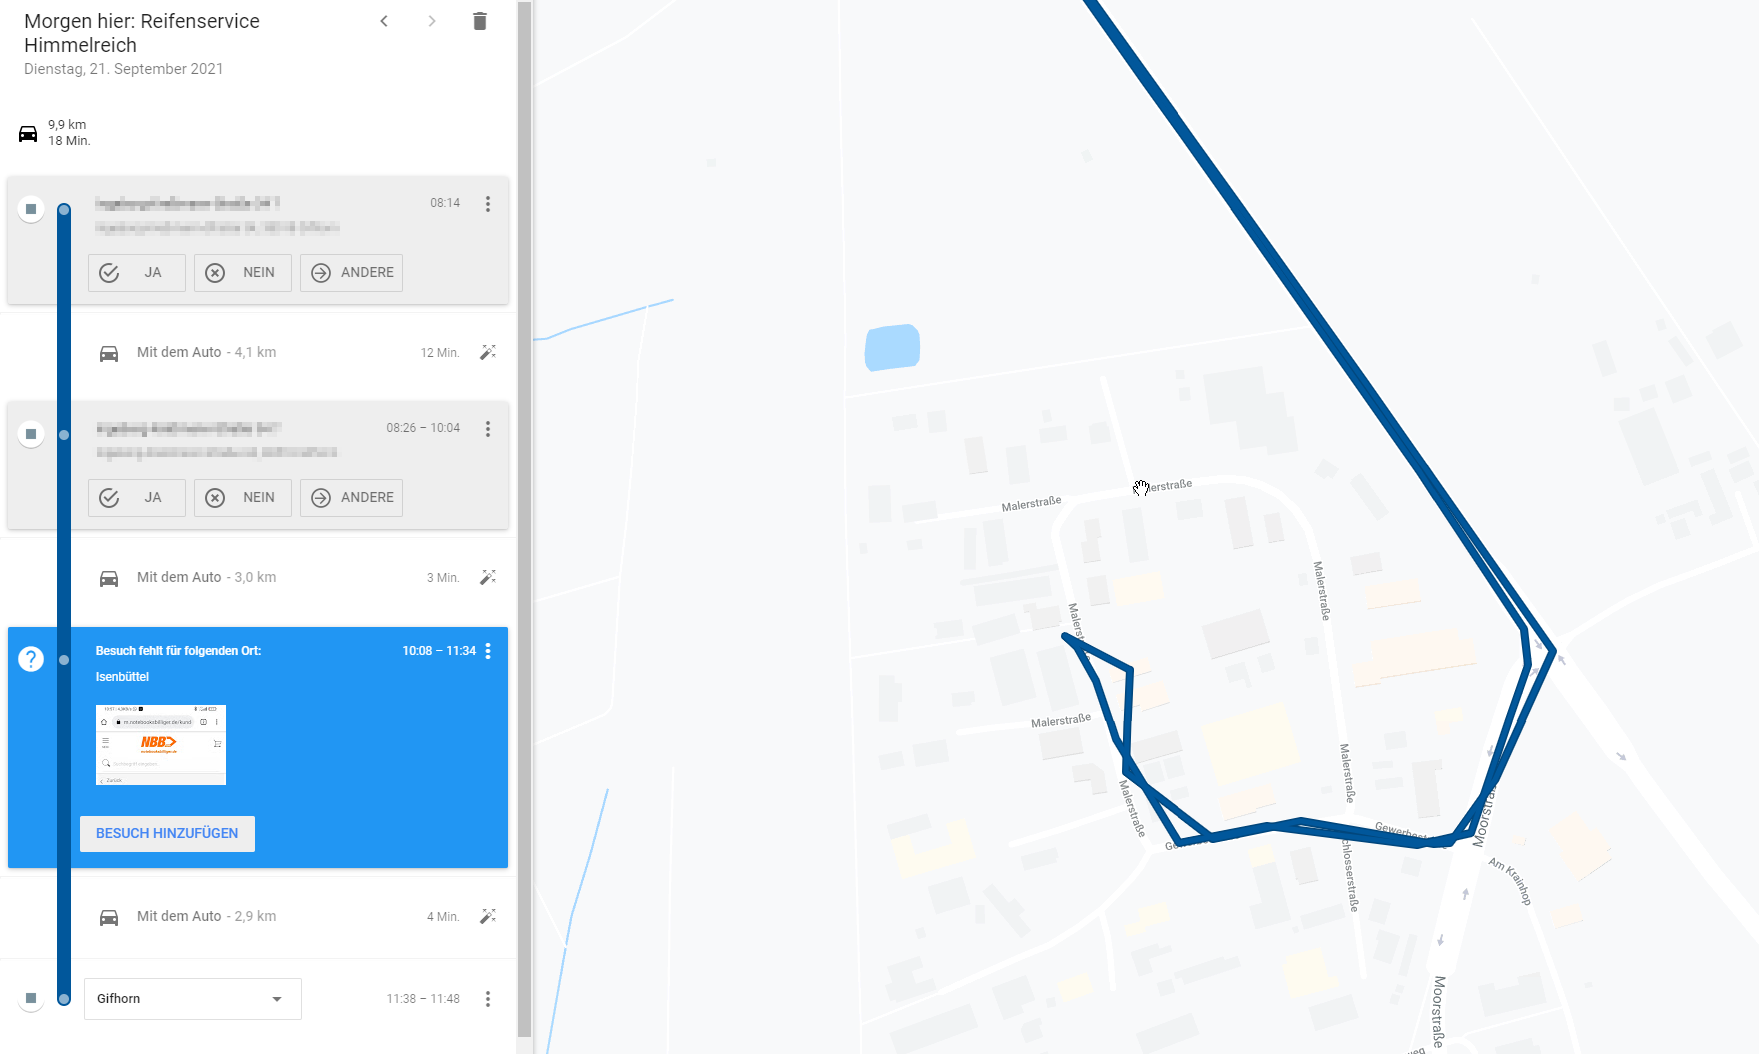Open the more options menu for the 08:14 stop

click(488, 204)
